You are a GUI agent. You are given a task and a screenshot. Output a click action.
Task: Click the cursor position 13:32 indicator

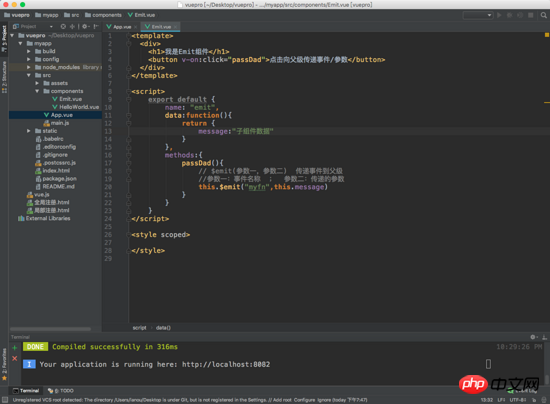click(487, 400)
